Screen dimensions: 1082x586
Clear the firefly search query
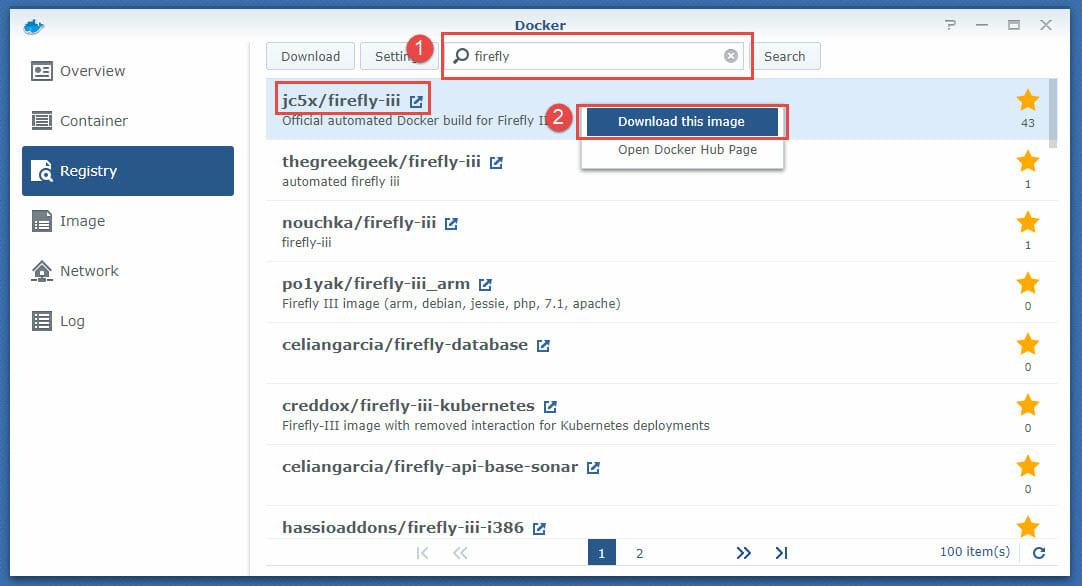tap(730, 56)
